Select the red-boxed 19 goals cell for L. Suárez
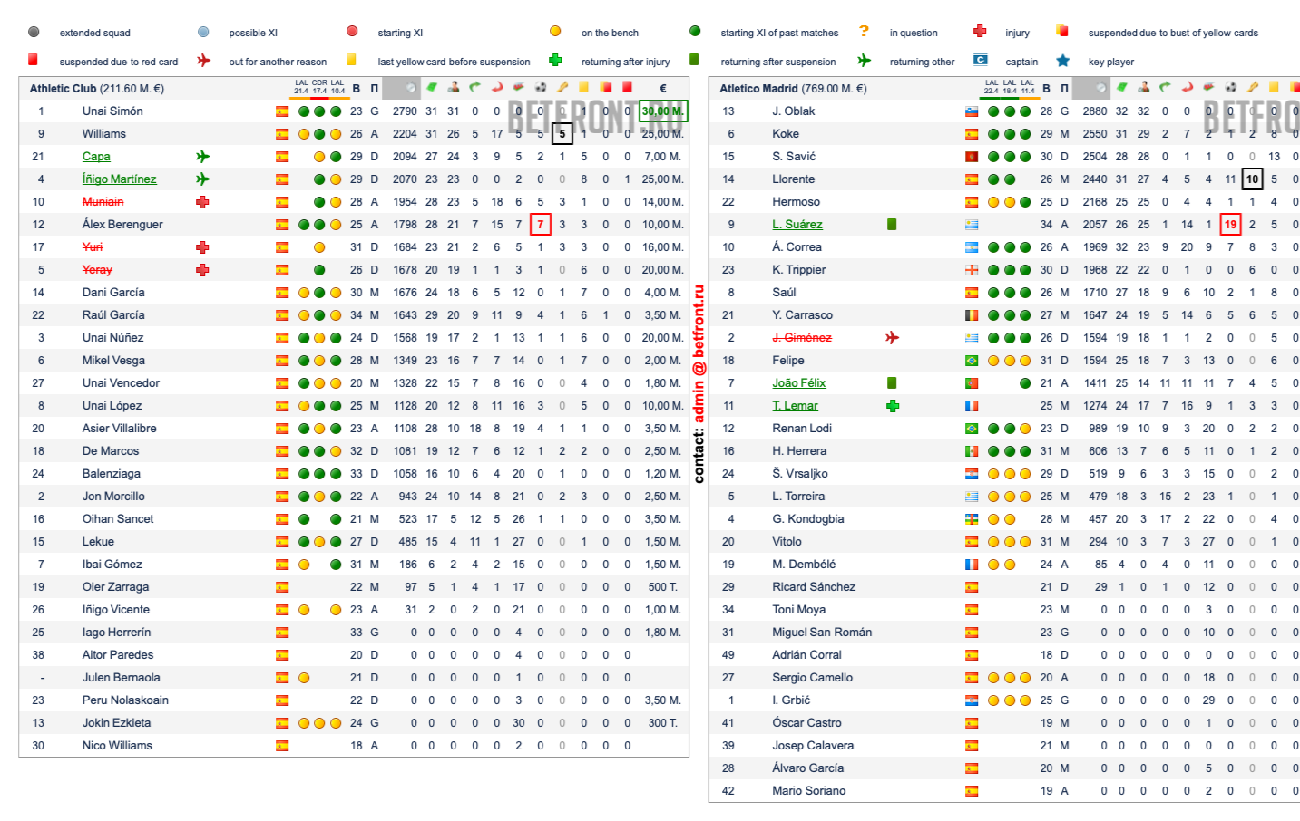This screenshot has width=1300, height=821. tap(1230, 224)
